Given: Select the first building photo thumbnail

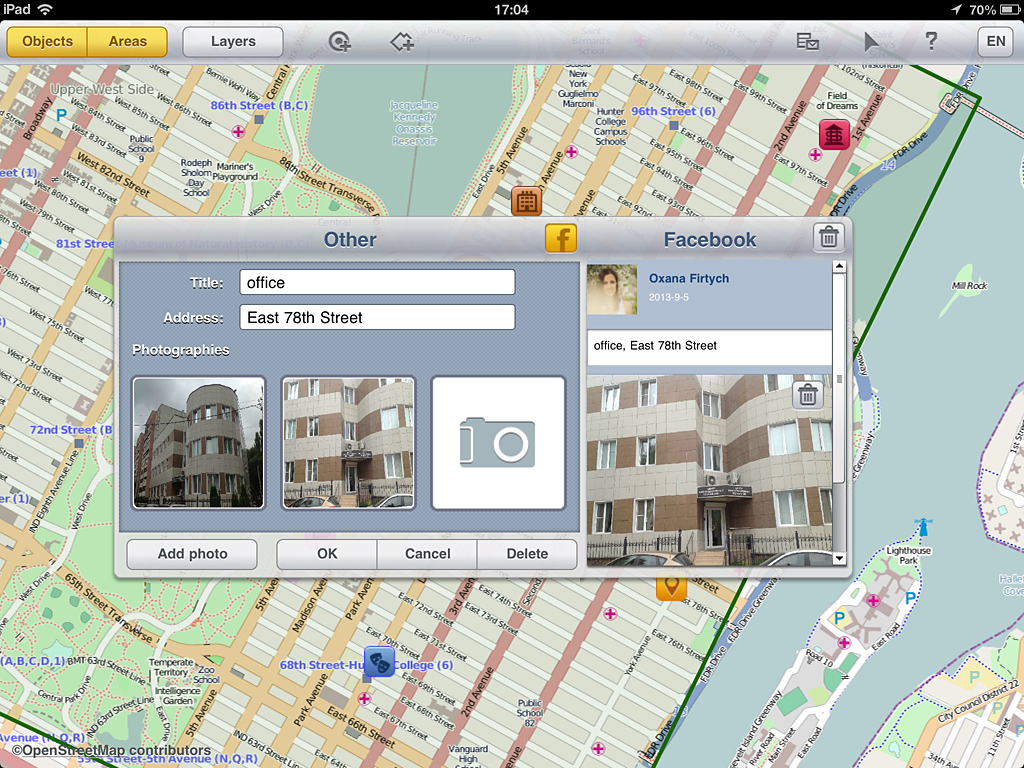Looking at the screenshot, I should click(x=199, y=442).
